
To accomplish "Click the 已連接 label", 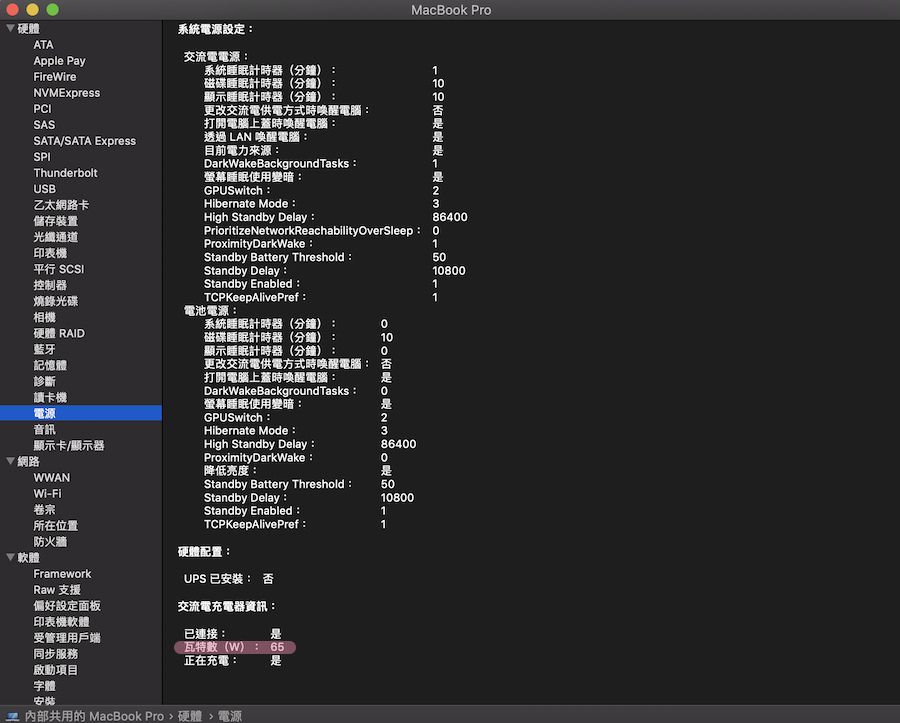I will [x=204, y=634].
